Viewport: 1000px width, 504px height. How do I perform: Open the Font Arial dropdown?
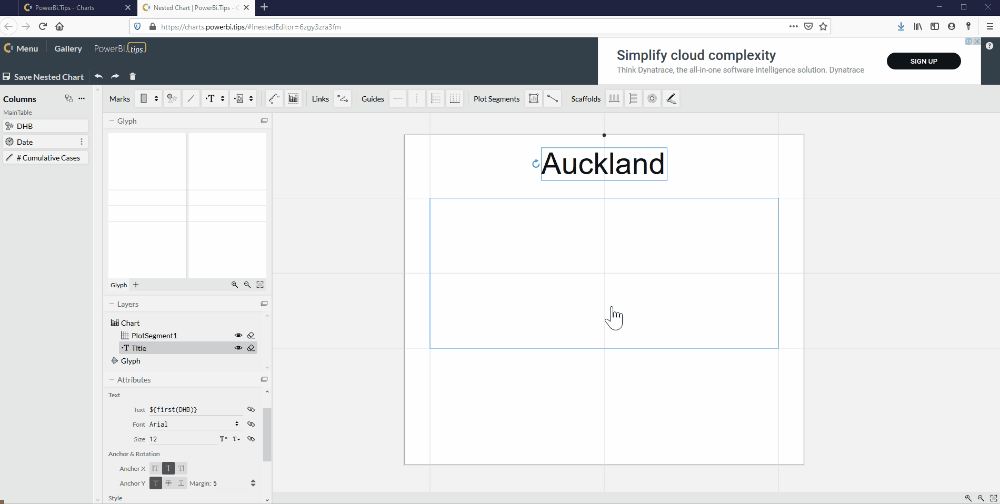point(195,424)
